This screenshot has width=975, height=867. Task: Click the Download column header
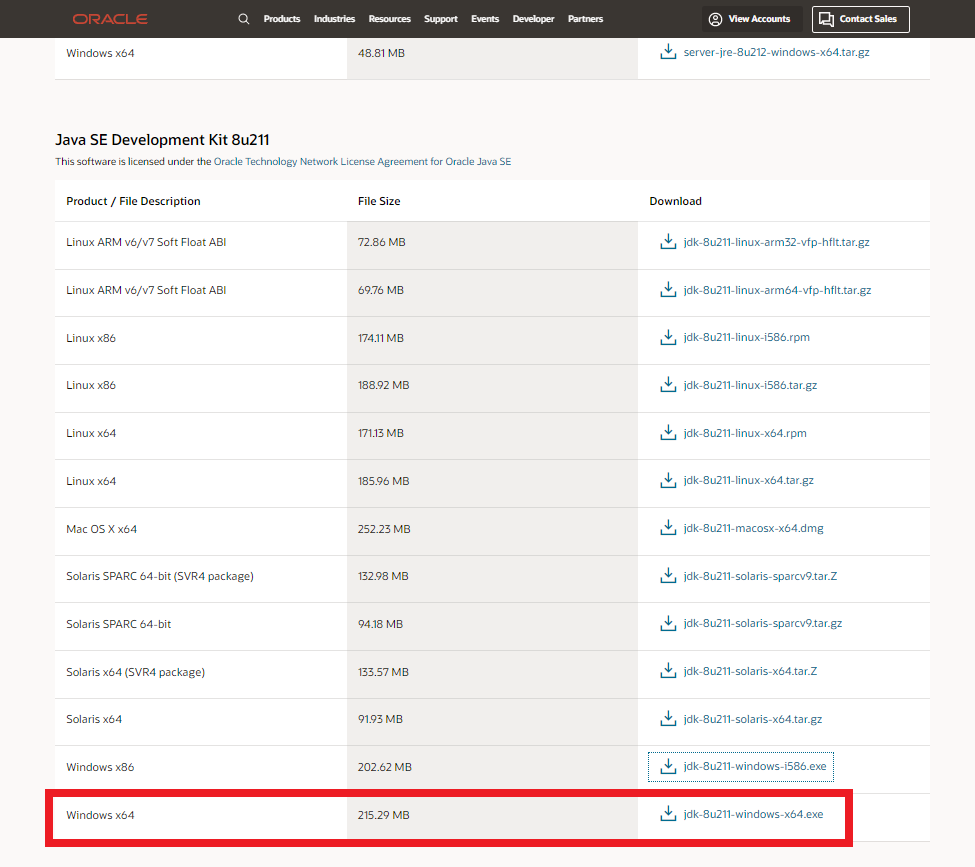pos(676,201)
